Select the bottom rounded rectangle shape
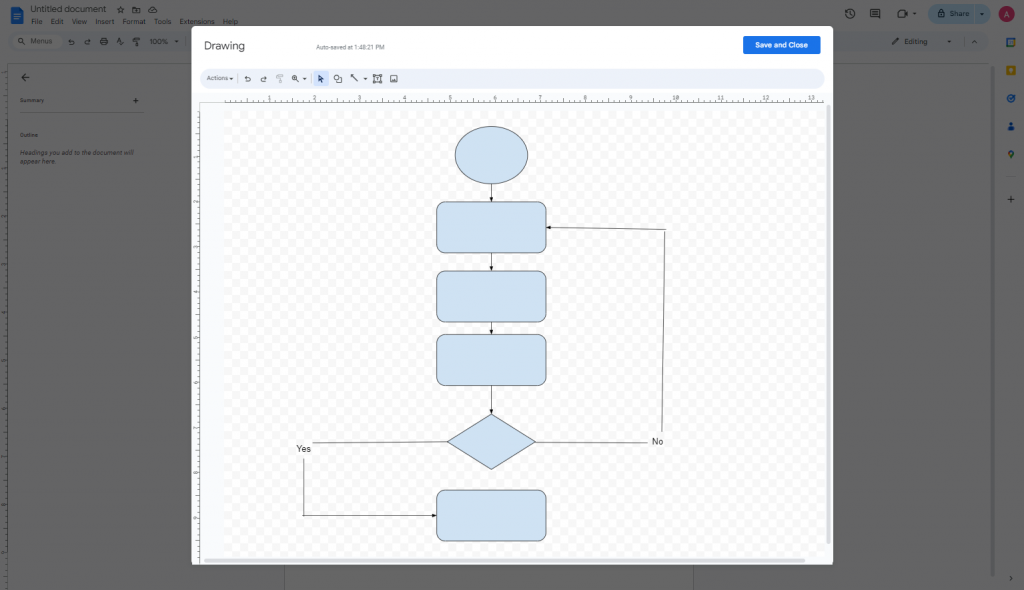The width and height of the screenshot is (1024, 590). (491, 516)
